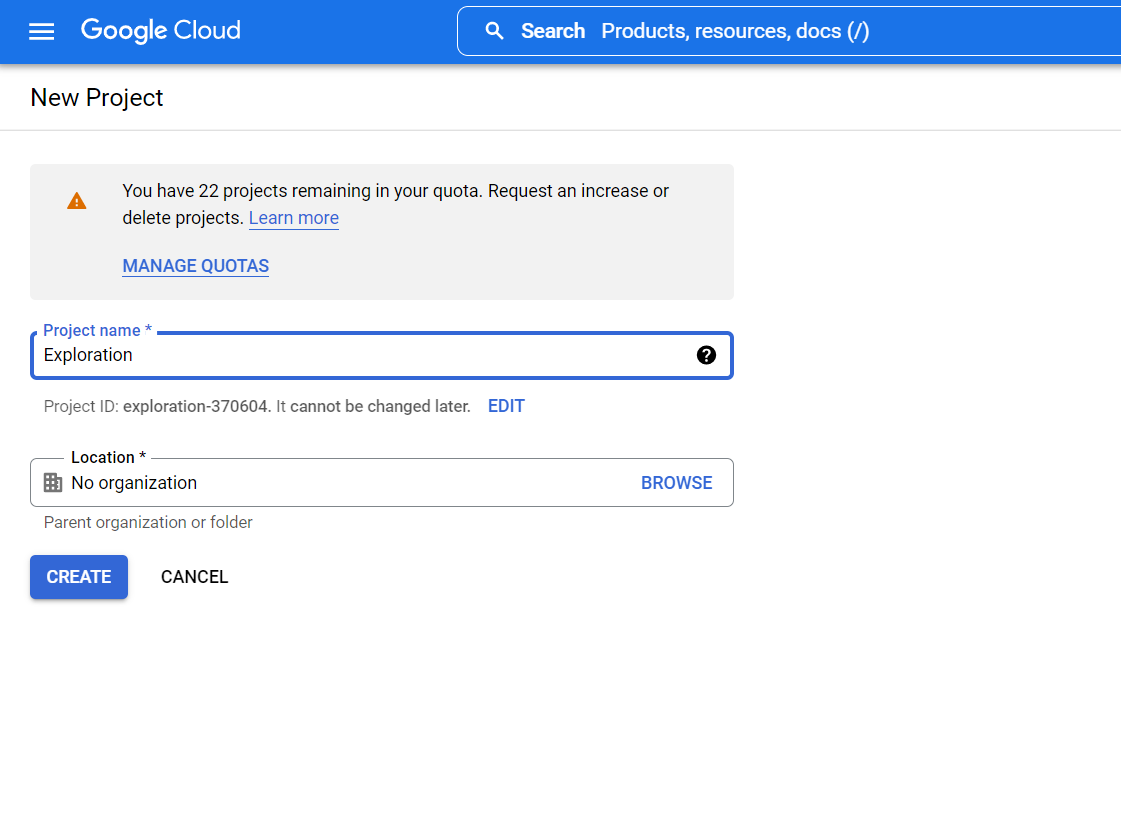Screen dimensions: 1121x818
Task: Browse for a parent organization
Action: pos(676,482)
